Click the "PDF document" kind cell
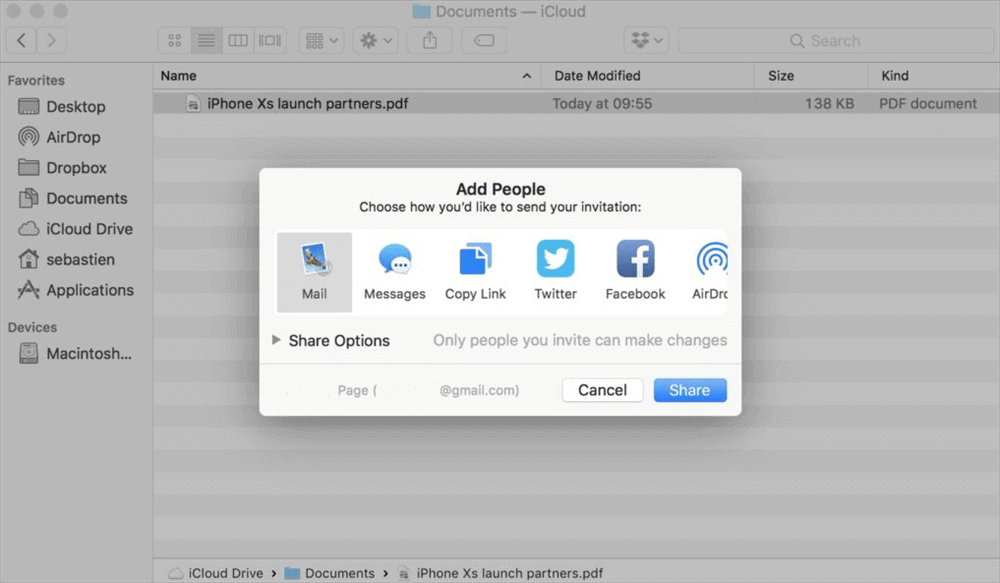This screenshot has height=583, width=1000. coord(928,103)
